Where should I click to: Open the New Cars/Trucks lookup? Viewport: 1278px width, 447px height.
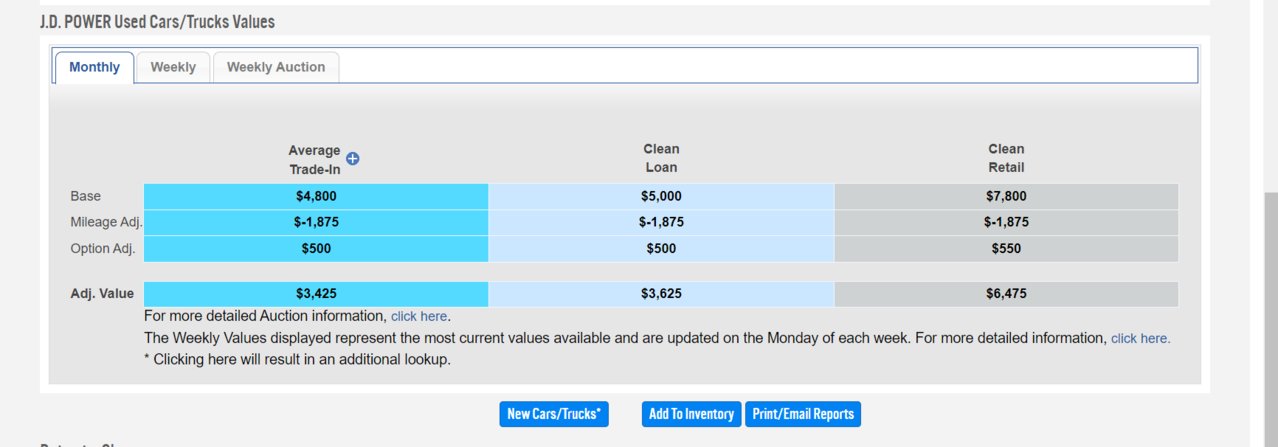(x=554, y=414)
